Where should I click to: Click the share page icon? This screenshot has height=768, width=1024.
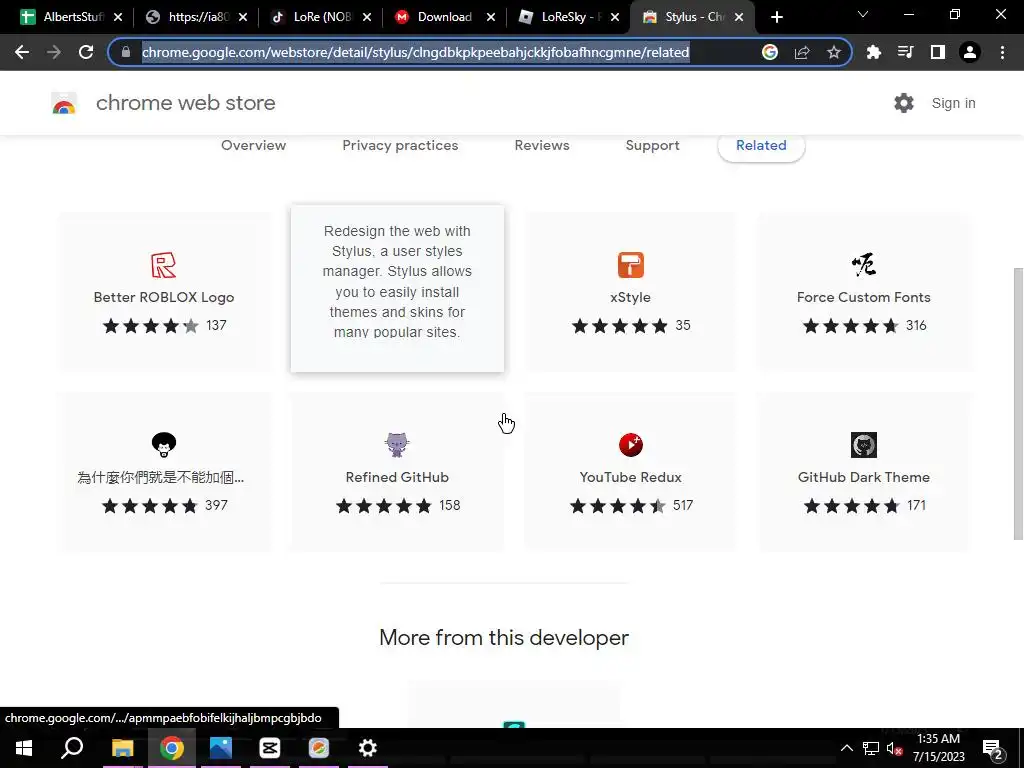802,52
